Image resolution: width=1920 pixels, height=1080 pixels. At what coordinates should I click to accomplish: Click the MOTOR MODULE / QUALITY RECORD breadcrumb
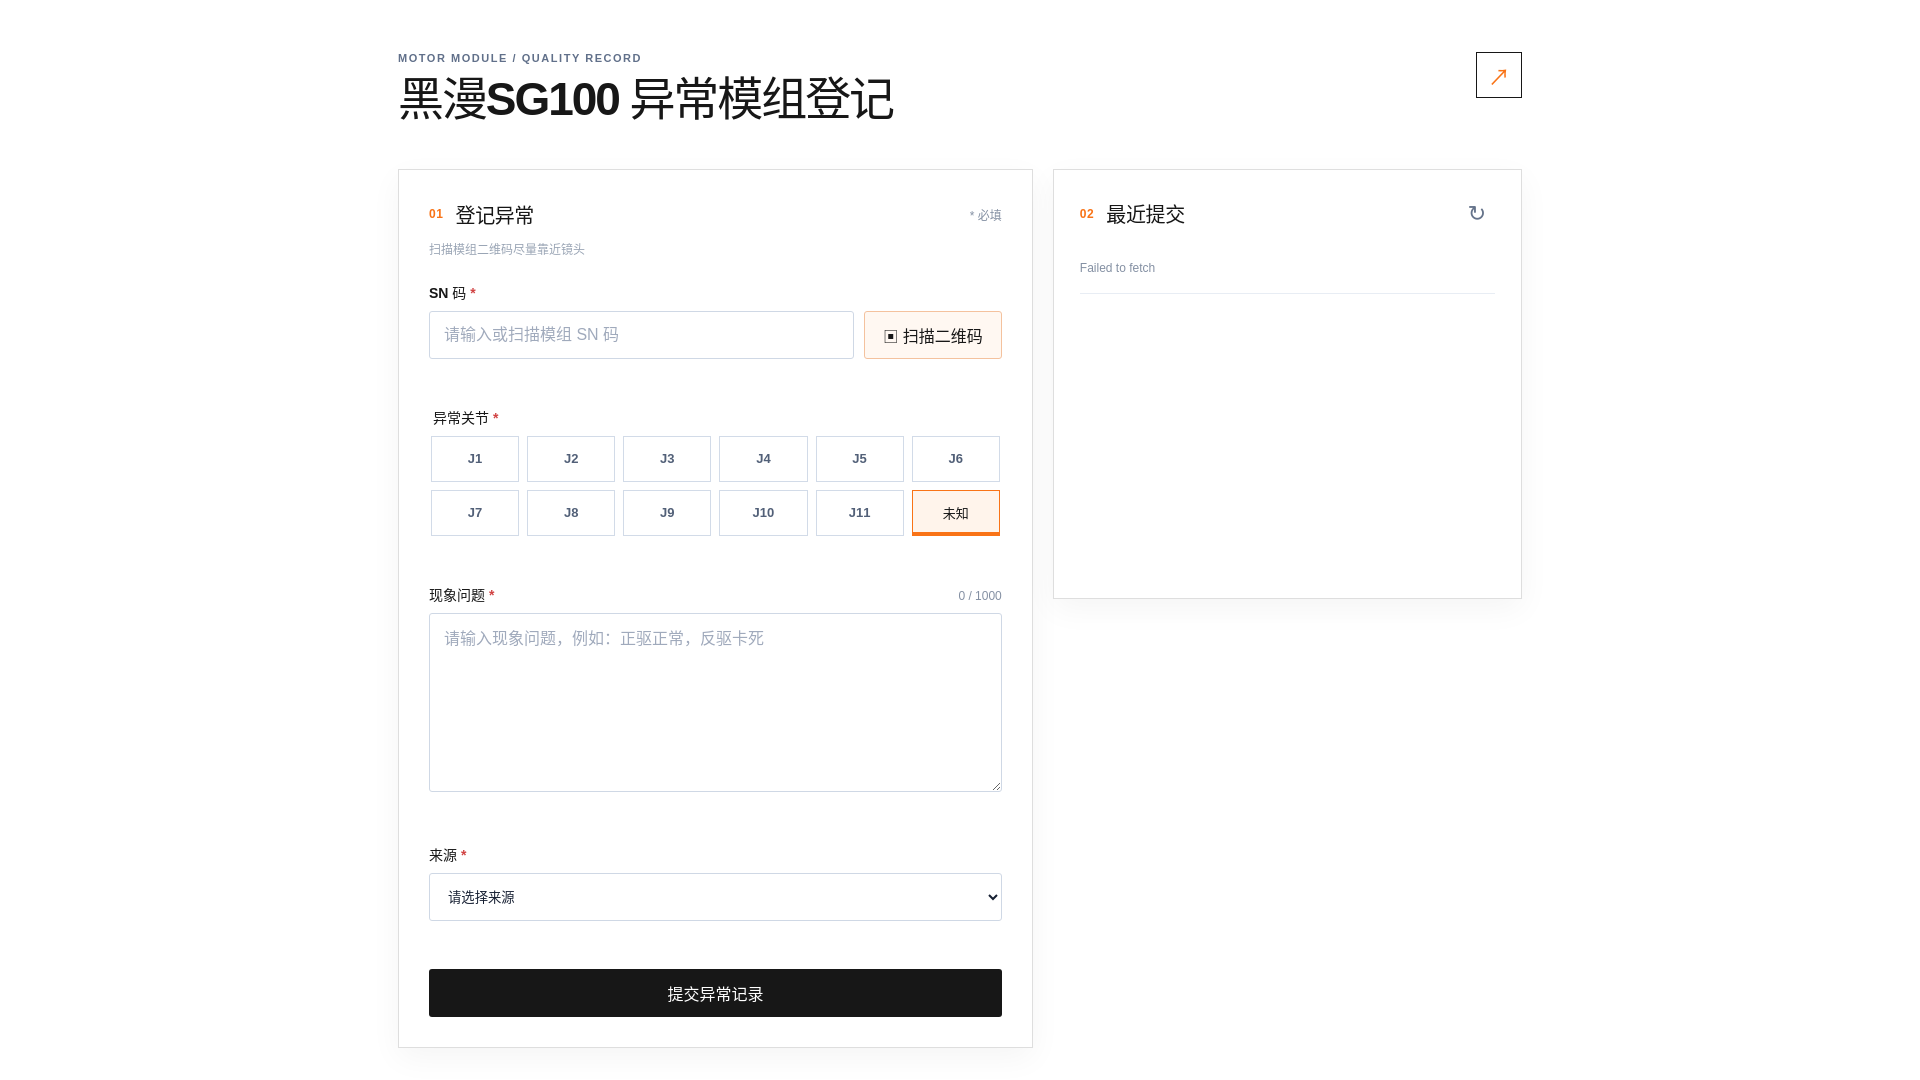click(520, 58)
